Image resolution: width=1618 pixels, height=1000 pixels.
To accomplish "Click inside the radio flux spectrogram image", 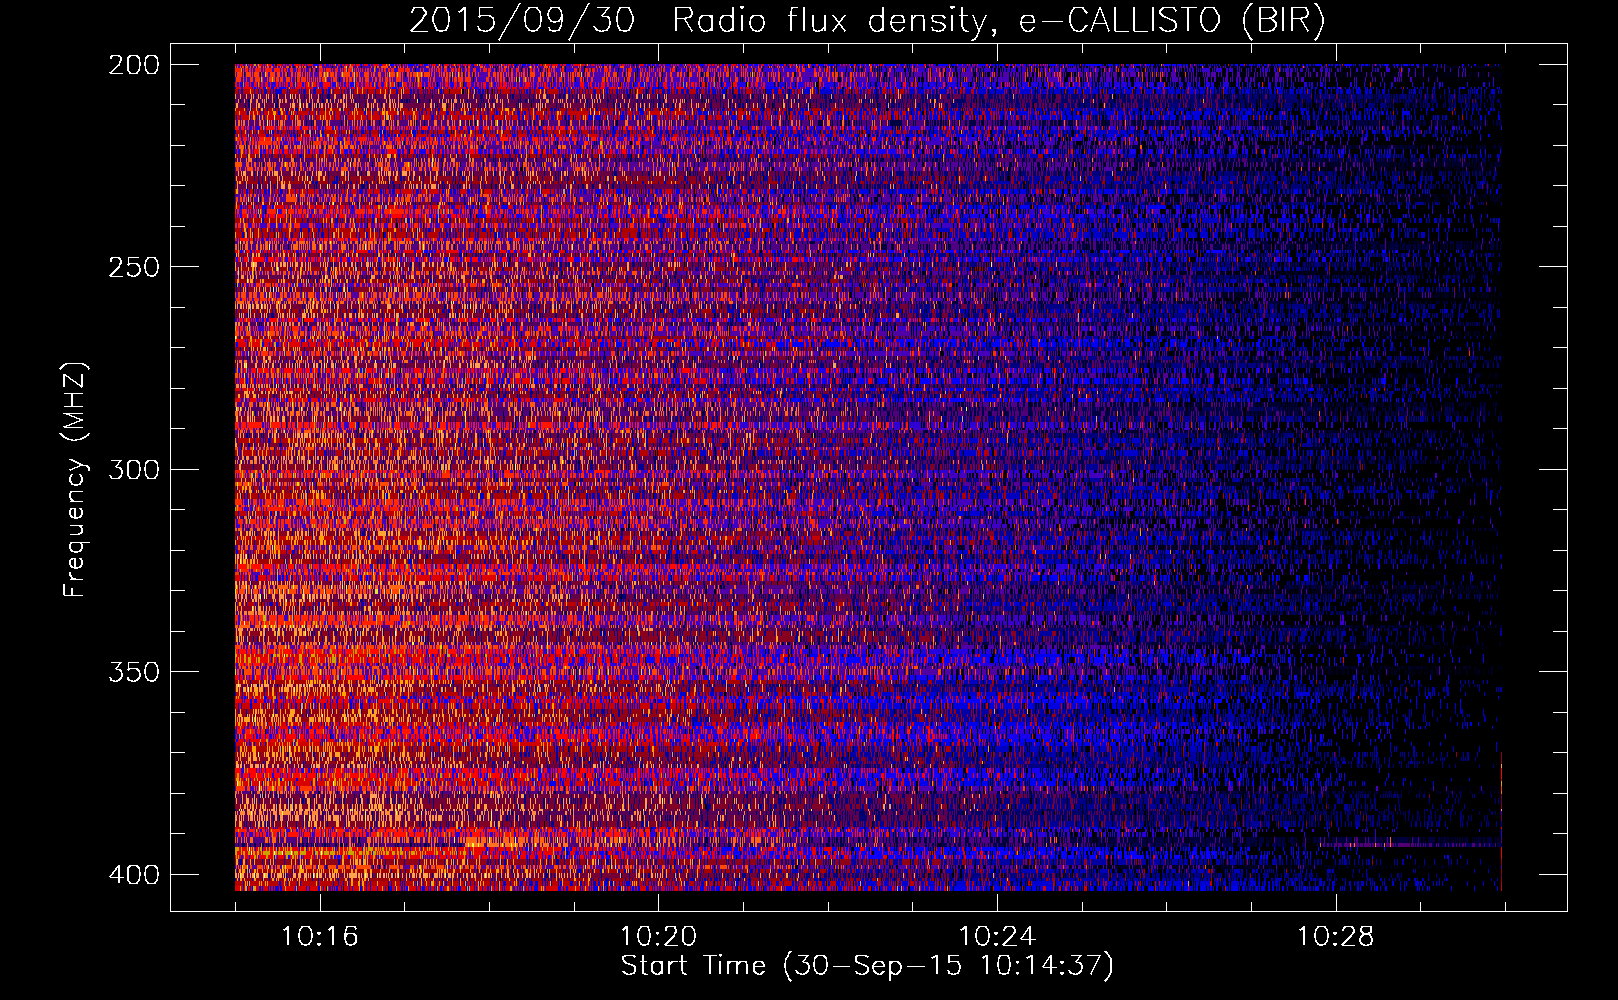I will point(868,477).
